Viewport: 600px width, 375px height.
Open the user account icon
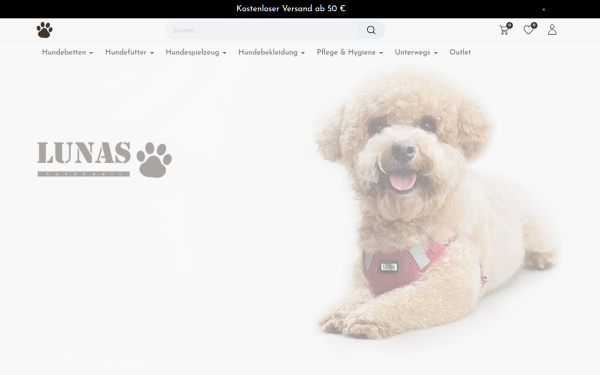click(x=552, y=30)
